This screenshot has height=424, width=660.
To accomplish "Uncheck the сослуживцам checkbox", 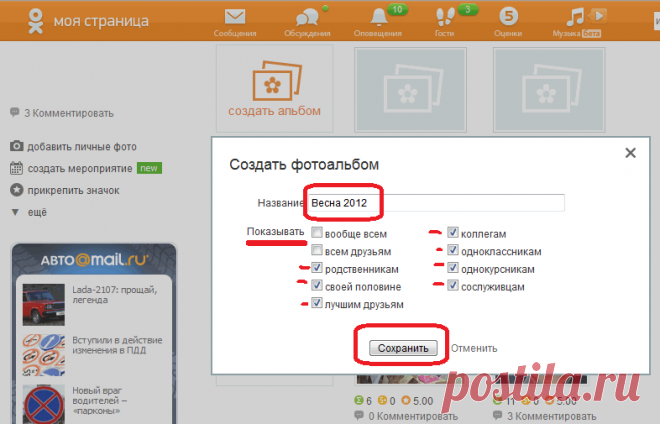I will [452, 285].
